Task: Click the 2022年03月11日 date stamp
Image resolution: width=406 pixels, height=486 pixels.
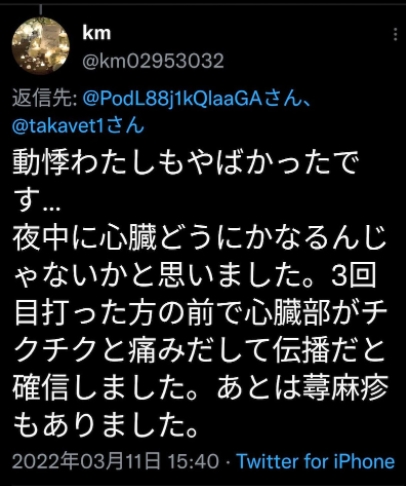Action: point(86,462)
